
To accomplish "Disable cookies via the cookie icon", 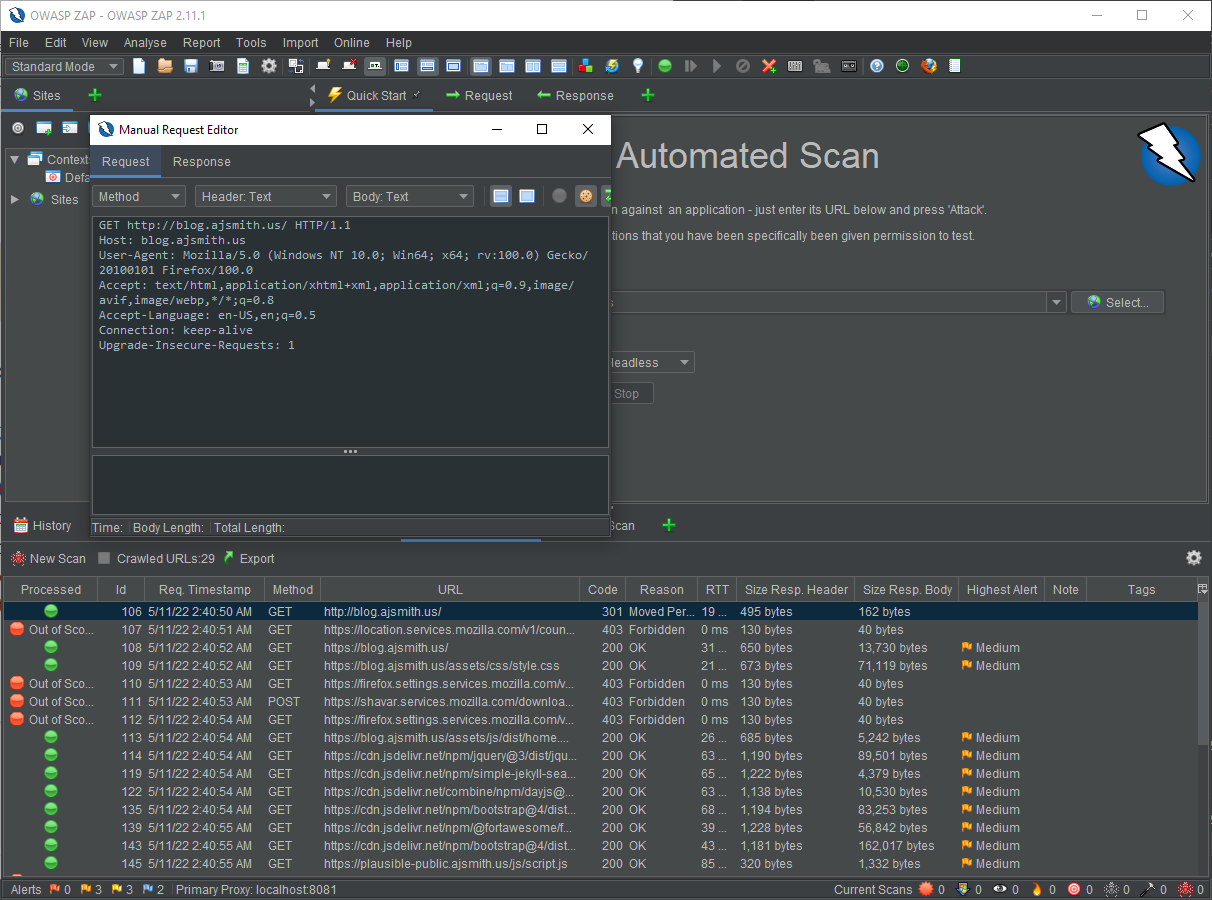I will click(585, 196).
